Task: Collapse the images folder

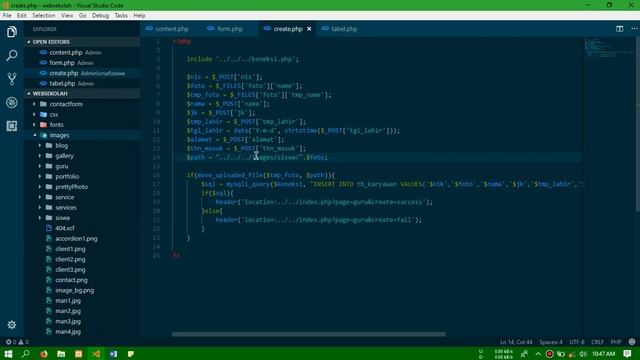Action: pos(34,135)
